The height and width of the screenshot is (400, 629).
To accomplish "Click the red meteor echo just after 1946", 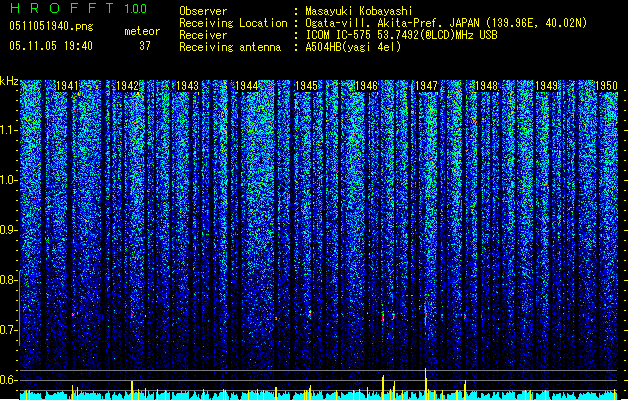I will coord(383,317).
